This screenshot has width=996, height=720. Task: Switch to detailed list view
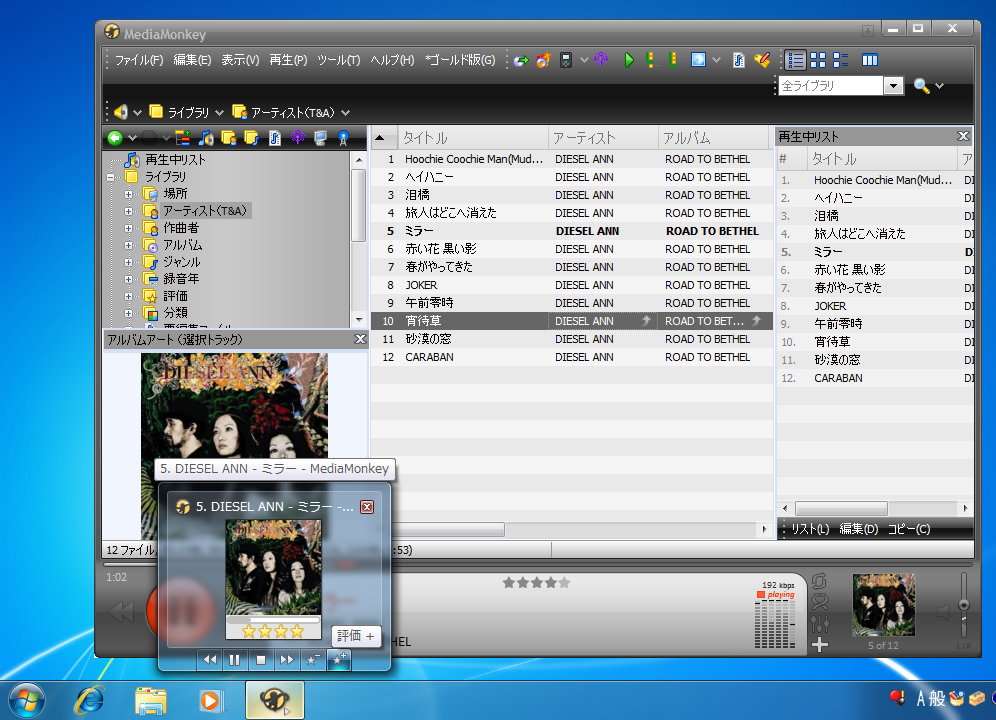795,60
